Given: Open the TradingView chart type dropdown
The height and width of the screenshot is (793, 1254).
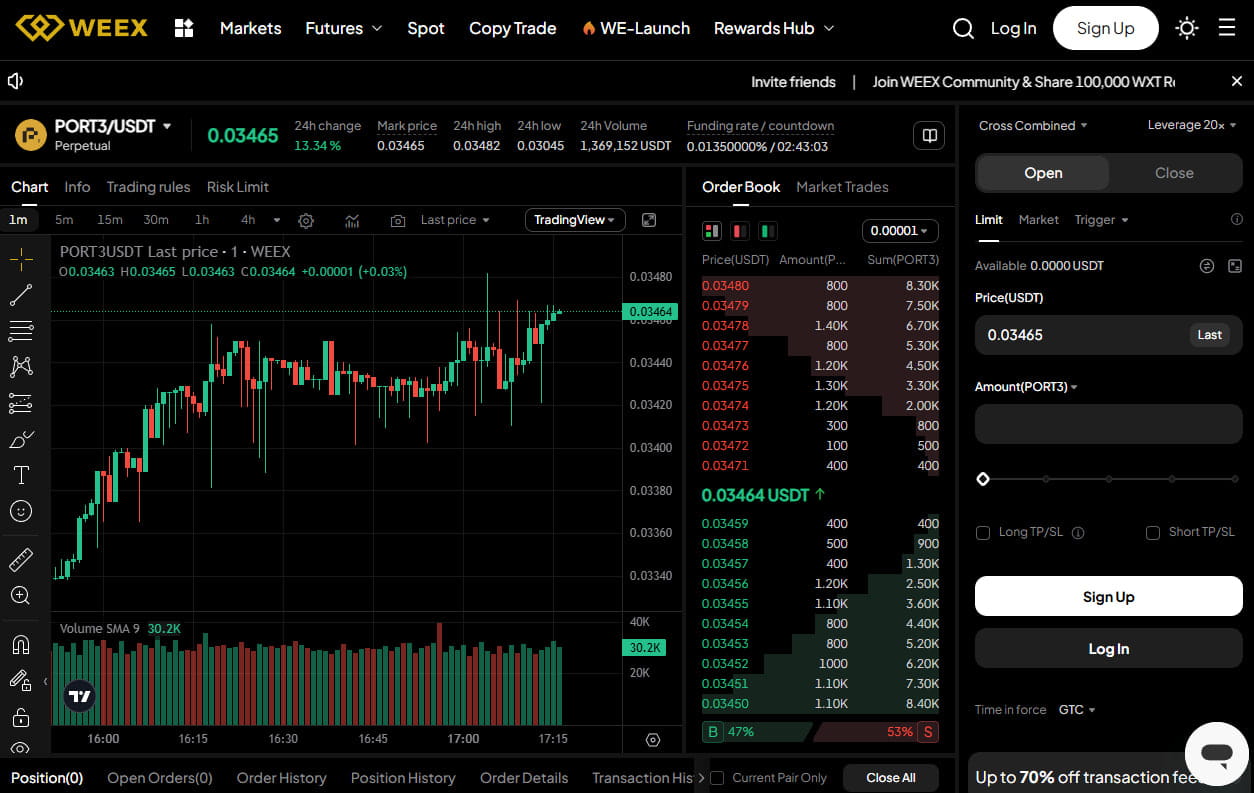Looking at the screenshot, I should (575, 220).
